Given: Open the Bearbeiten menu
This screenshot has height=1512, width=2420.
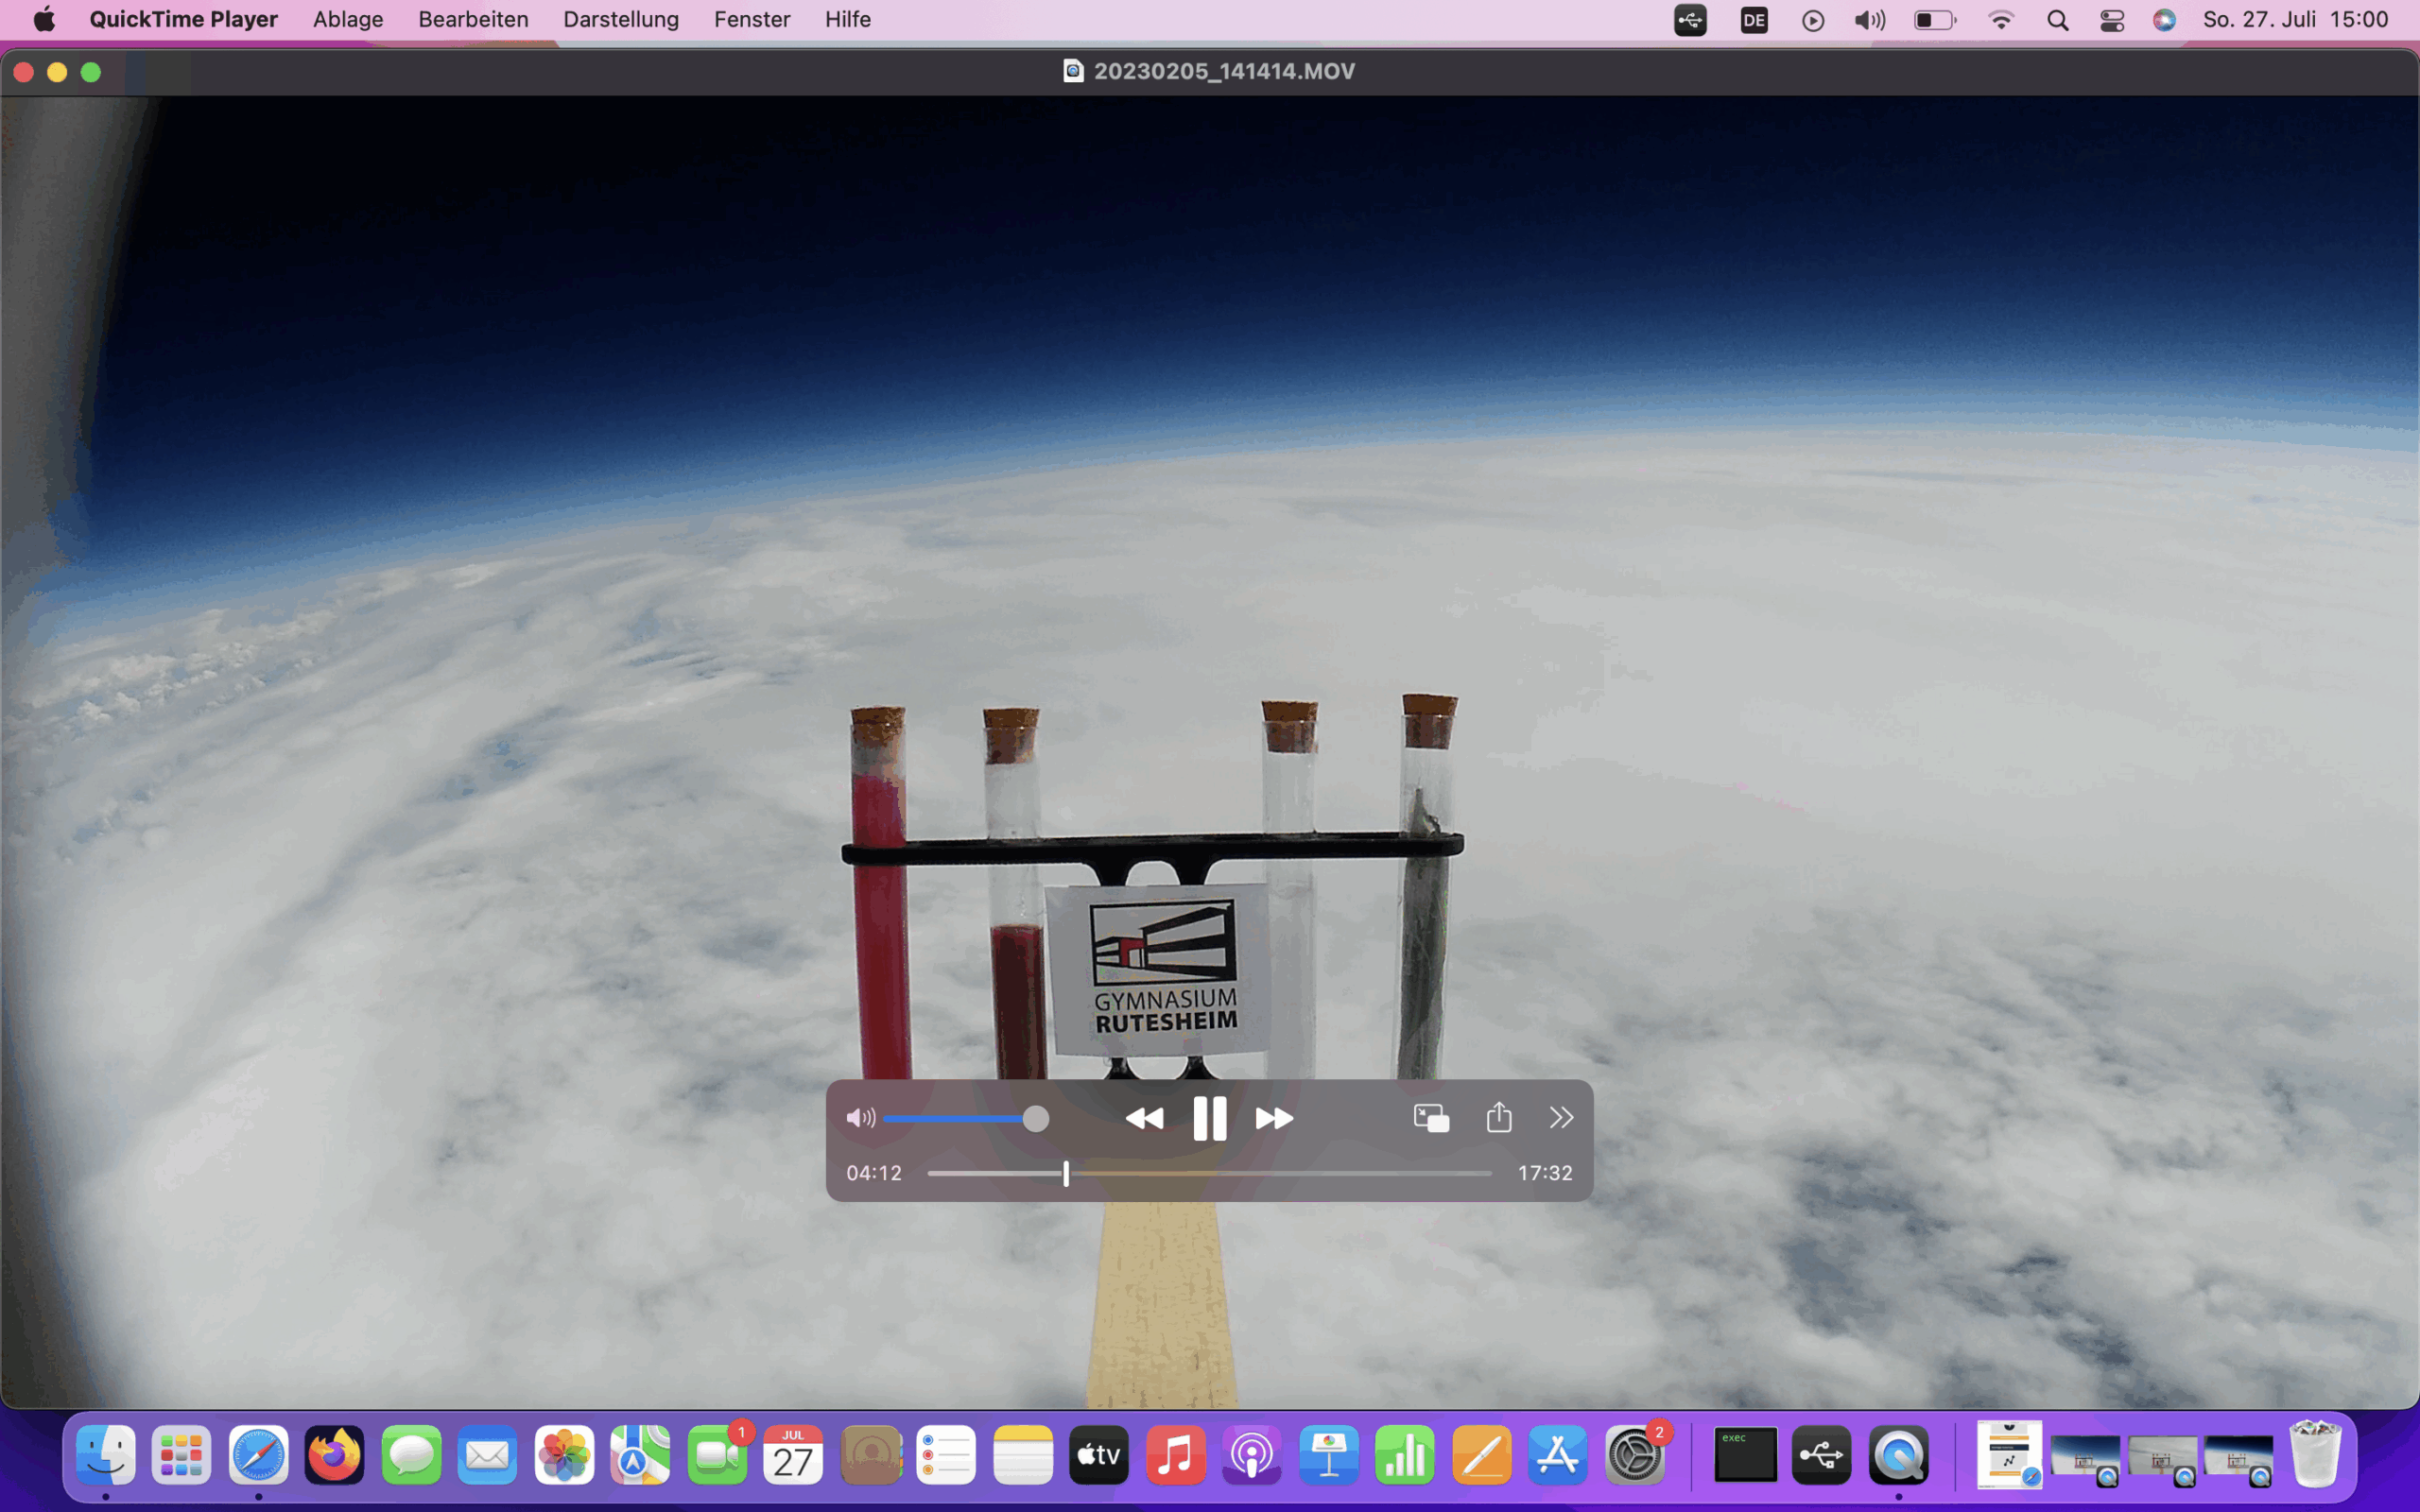Looking at the screenshot, I should click(473, 19).
